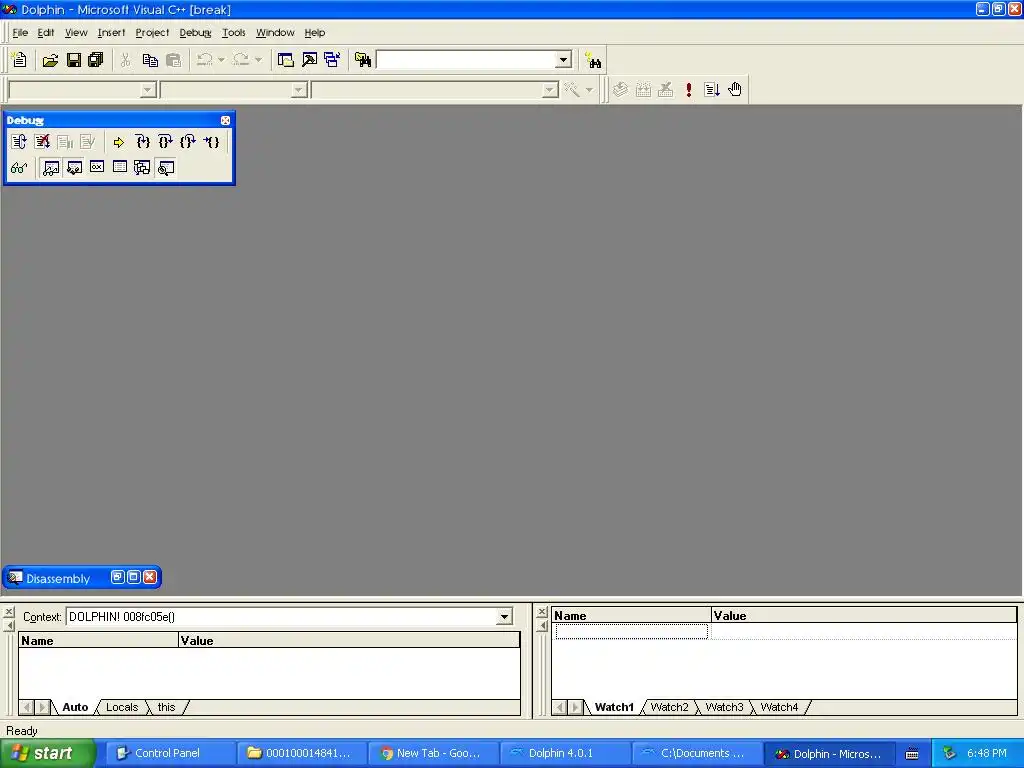The width and height of the screenshot is (1024, 768).
Task: Expand the first WizardBar class combo arrow
Action: click(148, 89)
